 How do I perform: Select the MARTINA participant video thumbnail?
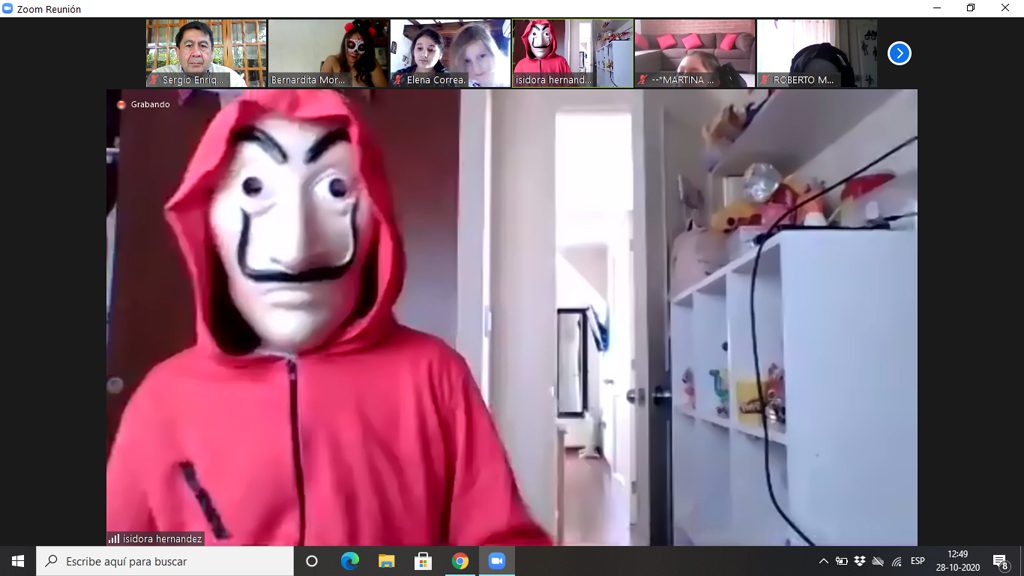[x=695, y=53]
